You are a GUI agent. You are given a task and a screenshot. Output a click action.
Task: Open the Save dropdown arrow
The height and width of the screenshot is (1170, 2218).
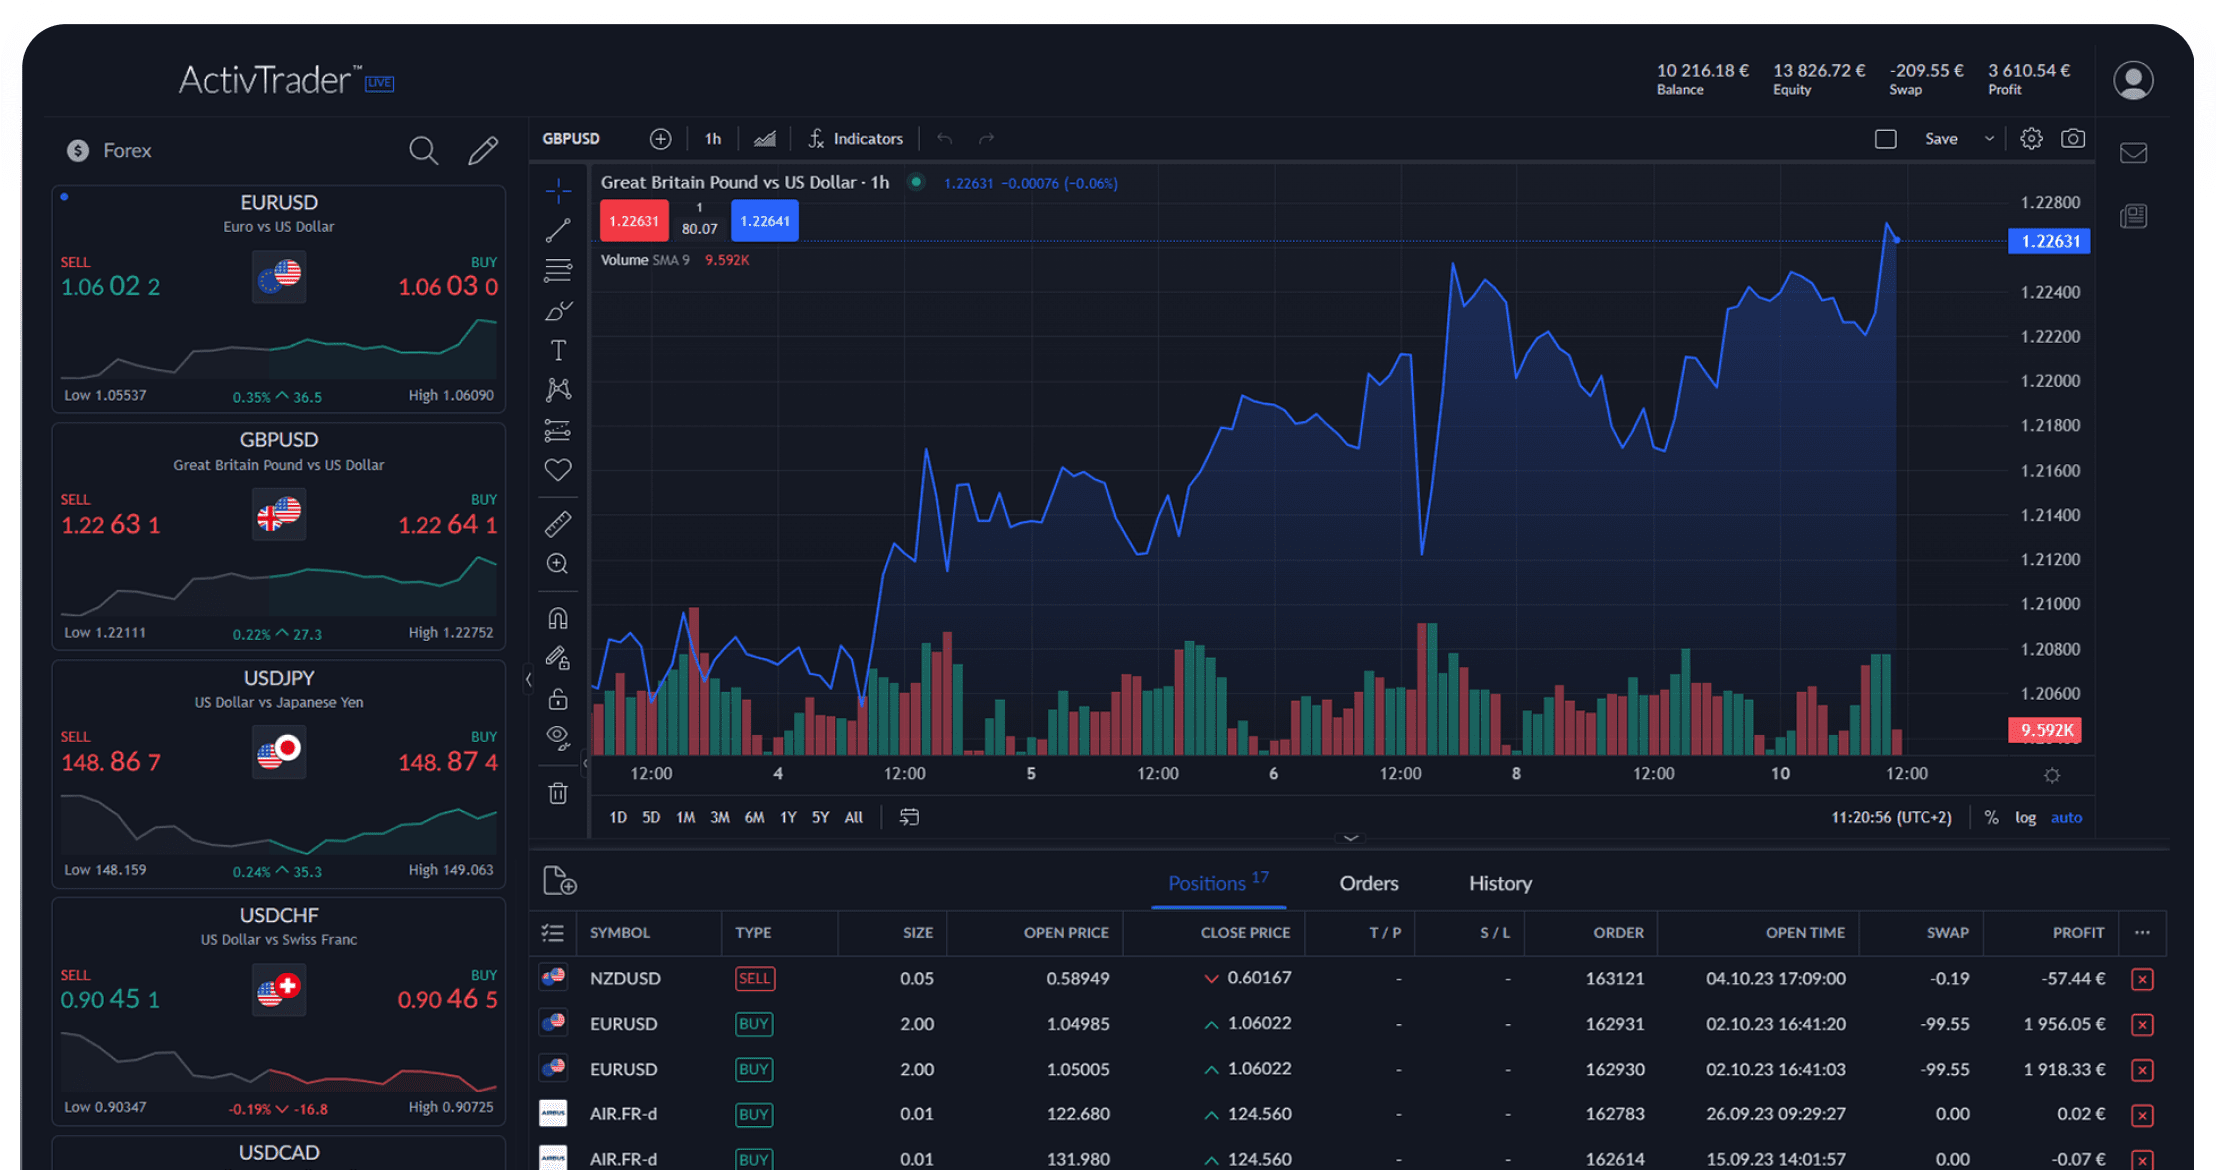[1989, 139]
